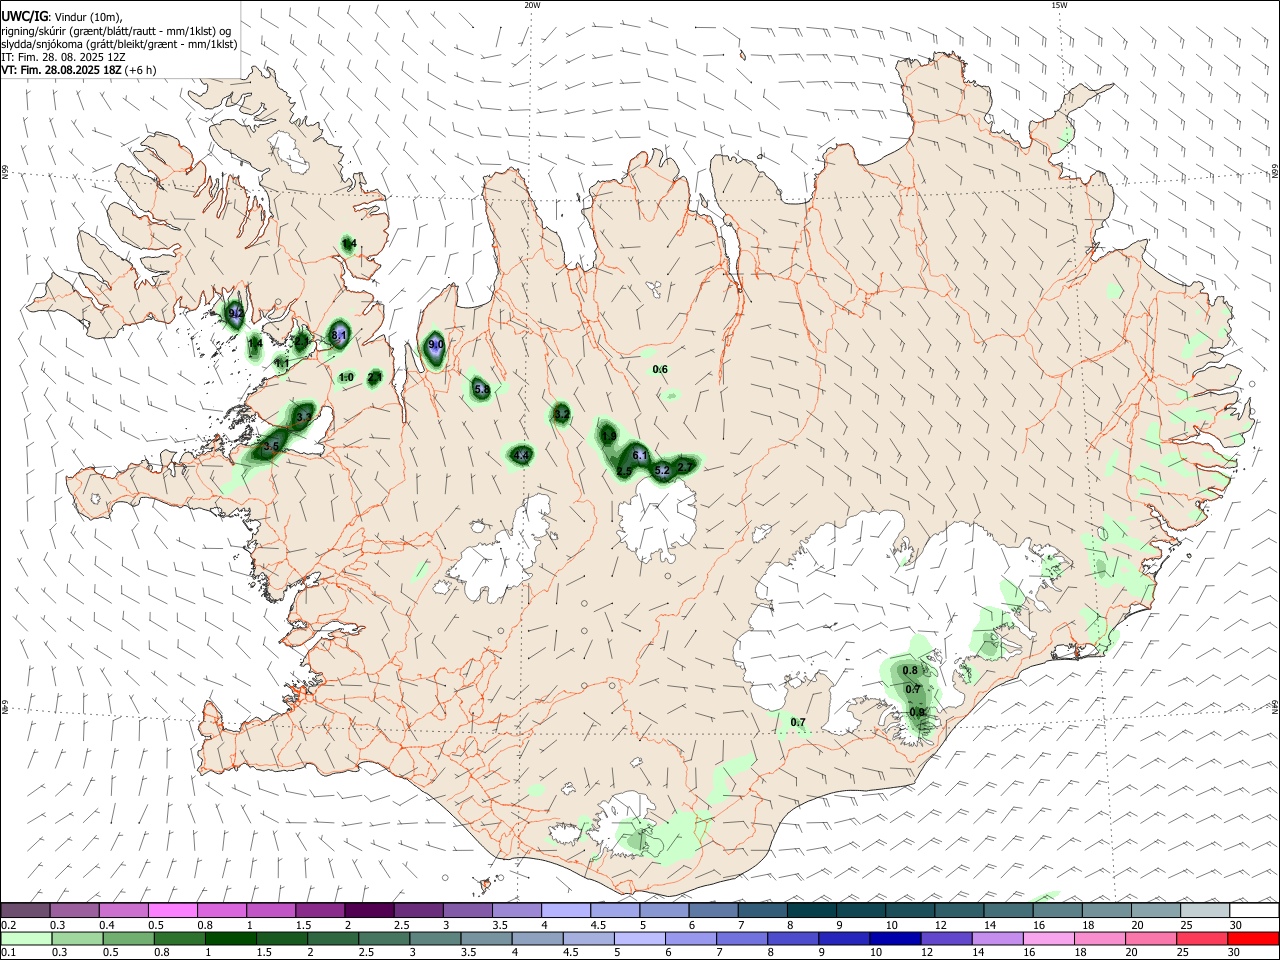Select the 6.1 precipitation value label

(x=641, y=456)
